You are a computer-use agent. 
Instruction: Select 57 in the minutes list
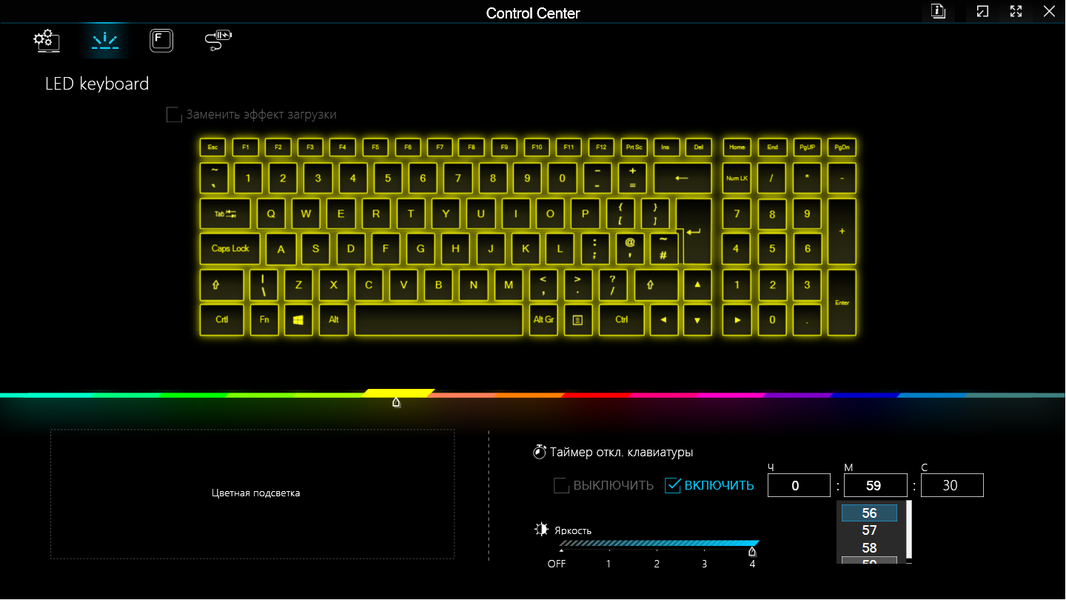[869, 530]
